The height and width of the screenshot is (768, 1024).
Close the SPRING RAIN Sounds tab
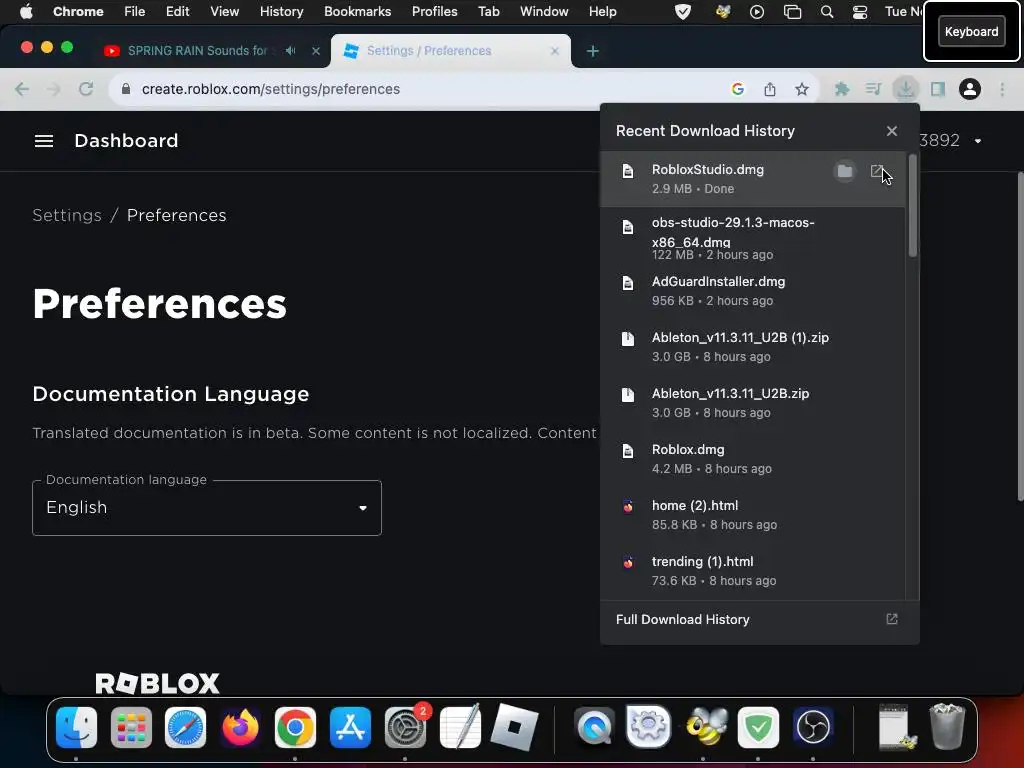point(315,51)
